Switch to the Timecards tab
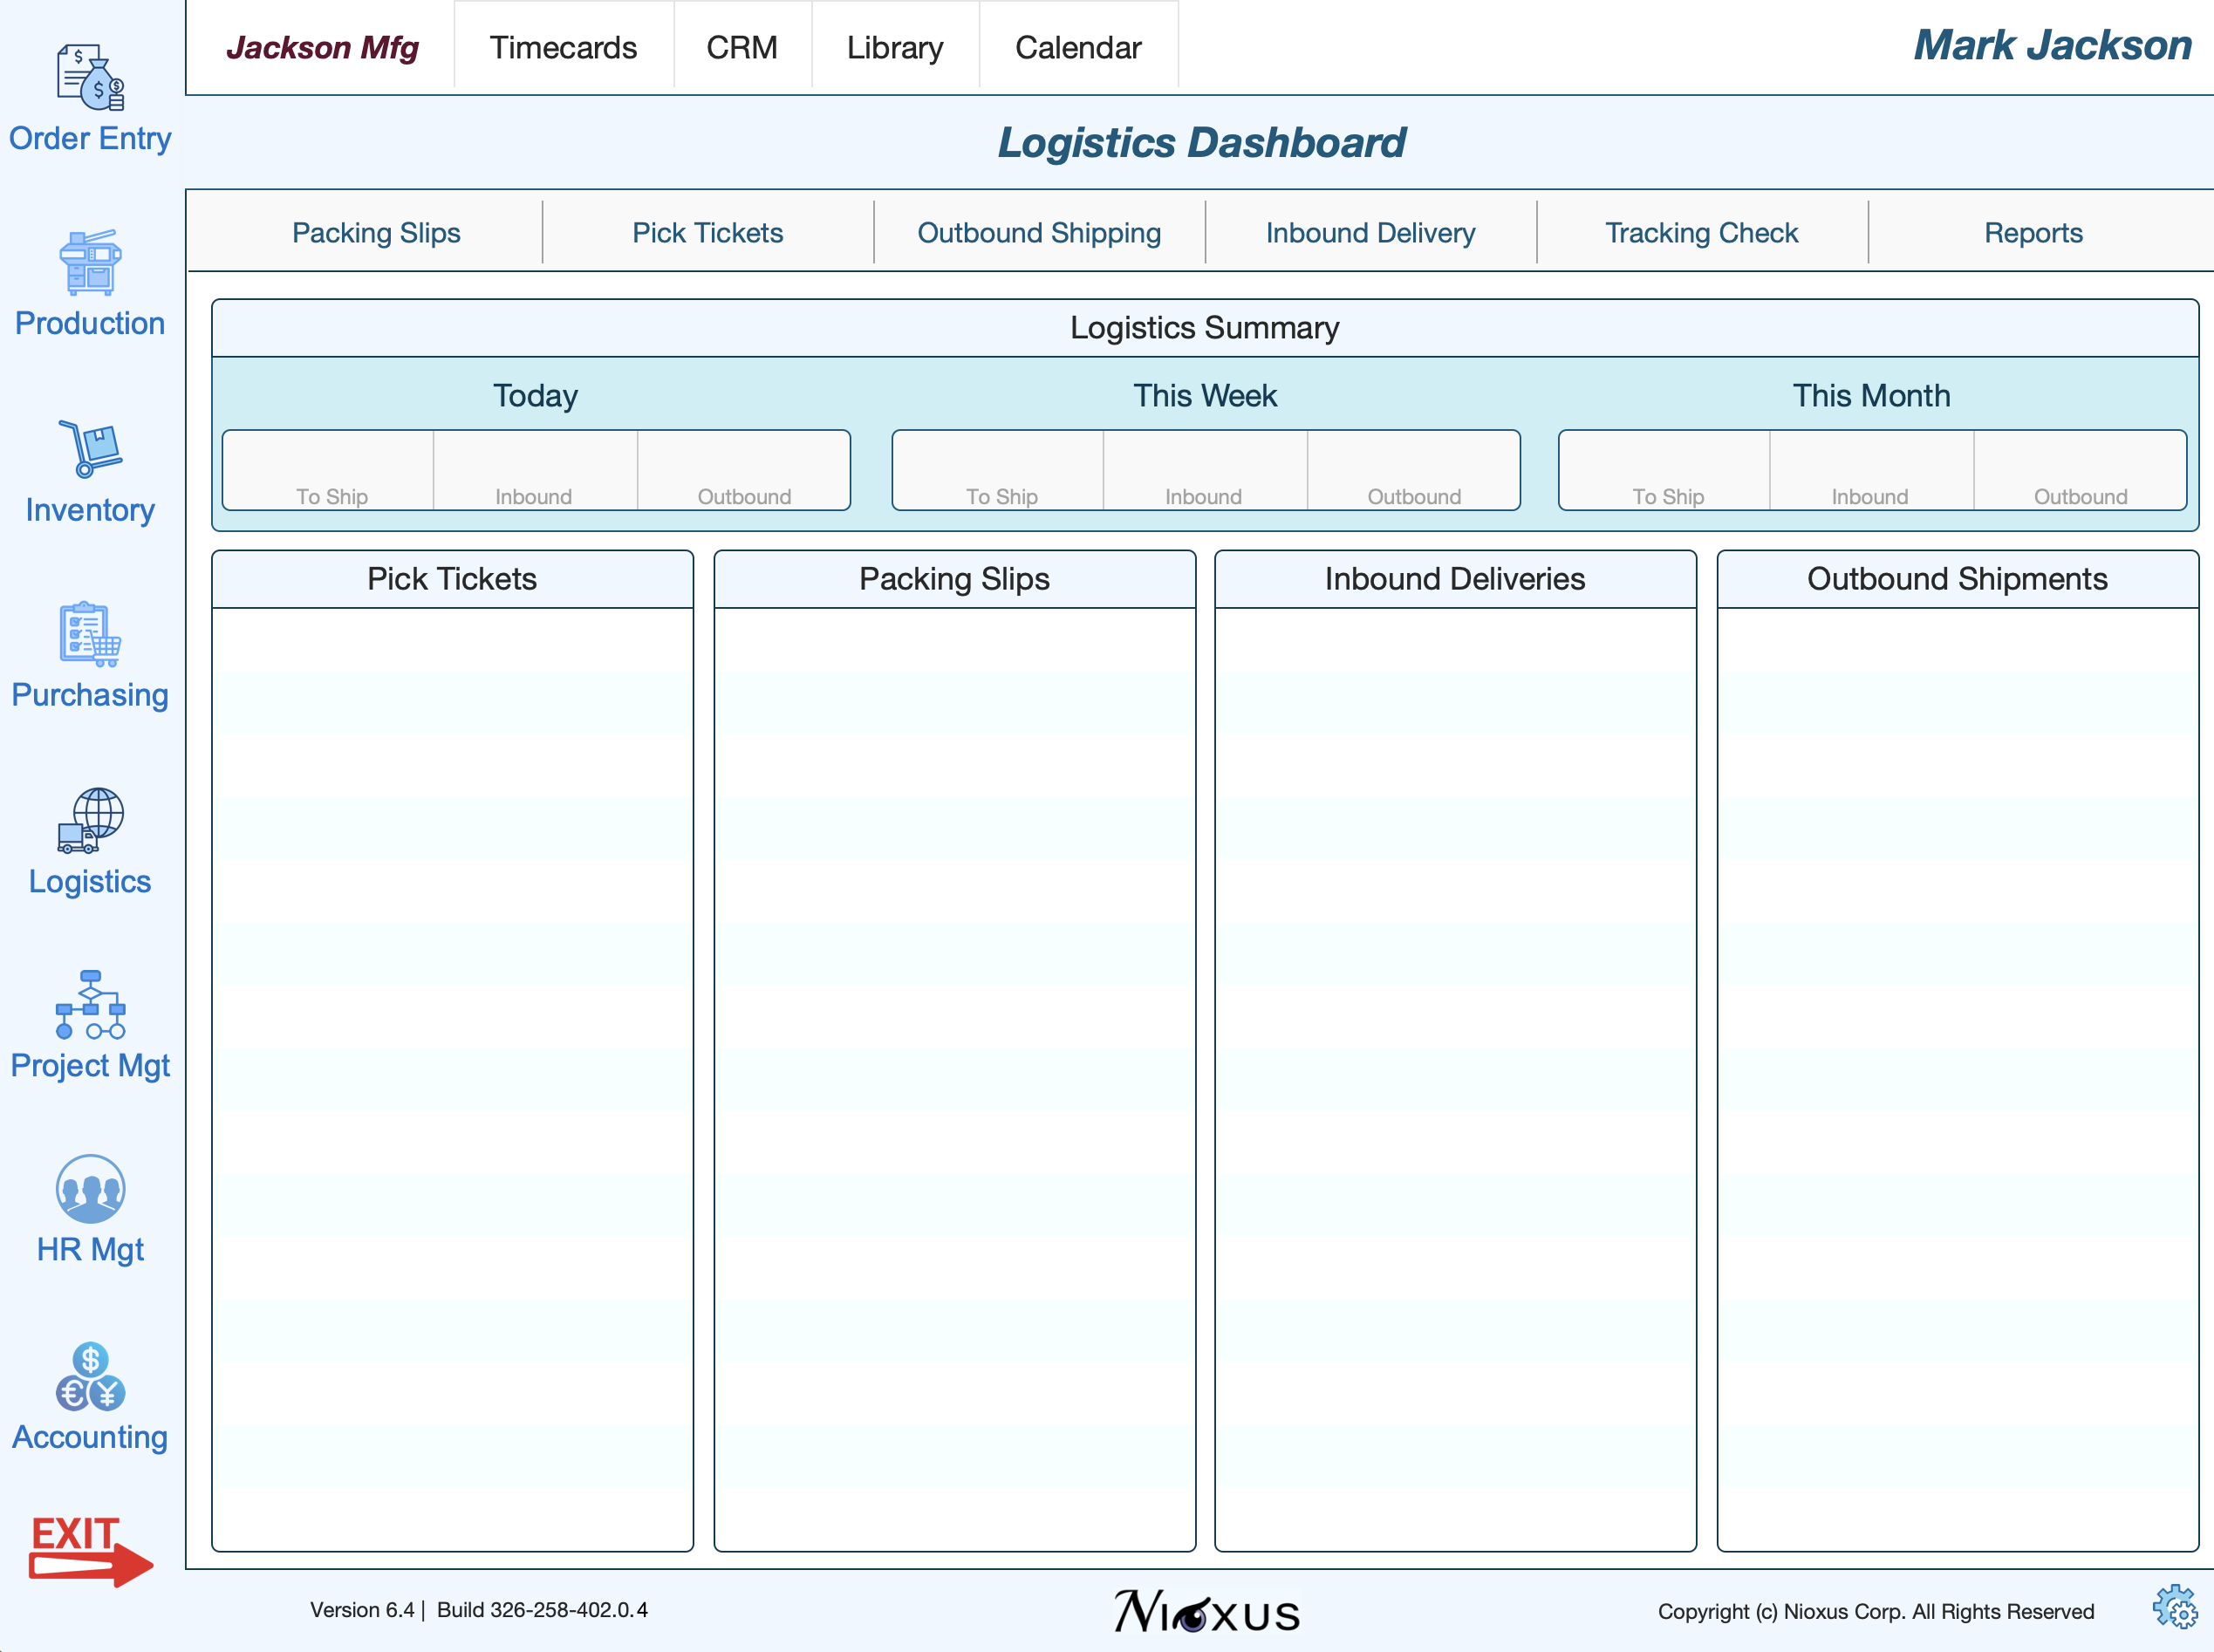The height and width of the screenshot is (1652, 2214). (x=563, y=47)
